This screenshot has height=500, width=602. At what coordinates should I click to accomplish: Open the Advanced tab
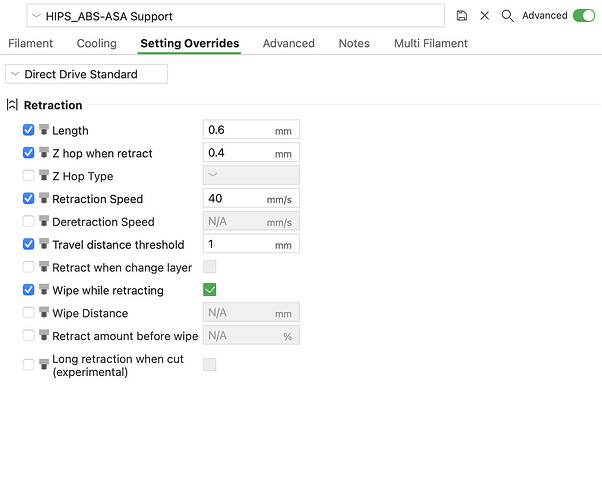point(289,43)
